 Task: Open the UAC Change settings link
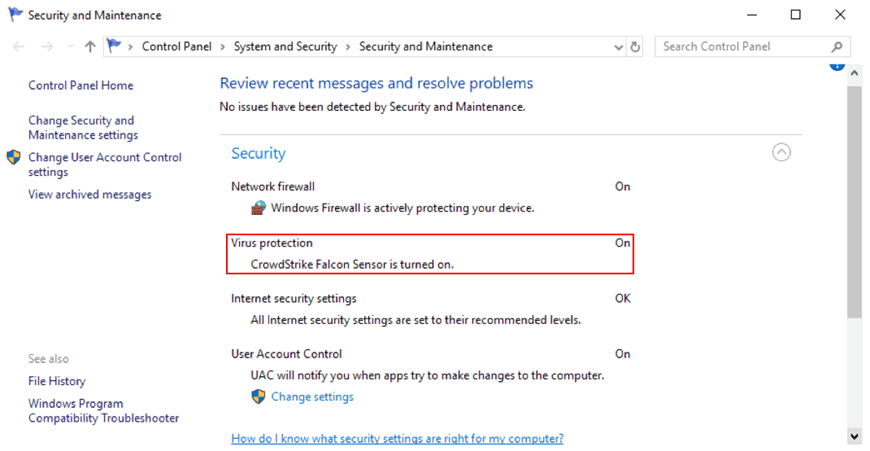coord(312,397)
